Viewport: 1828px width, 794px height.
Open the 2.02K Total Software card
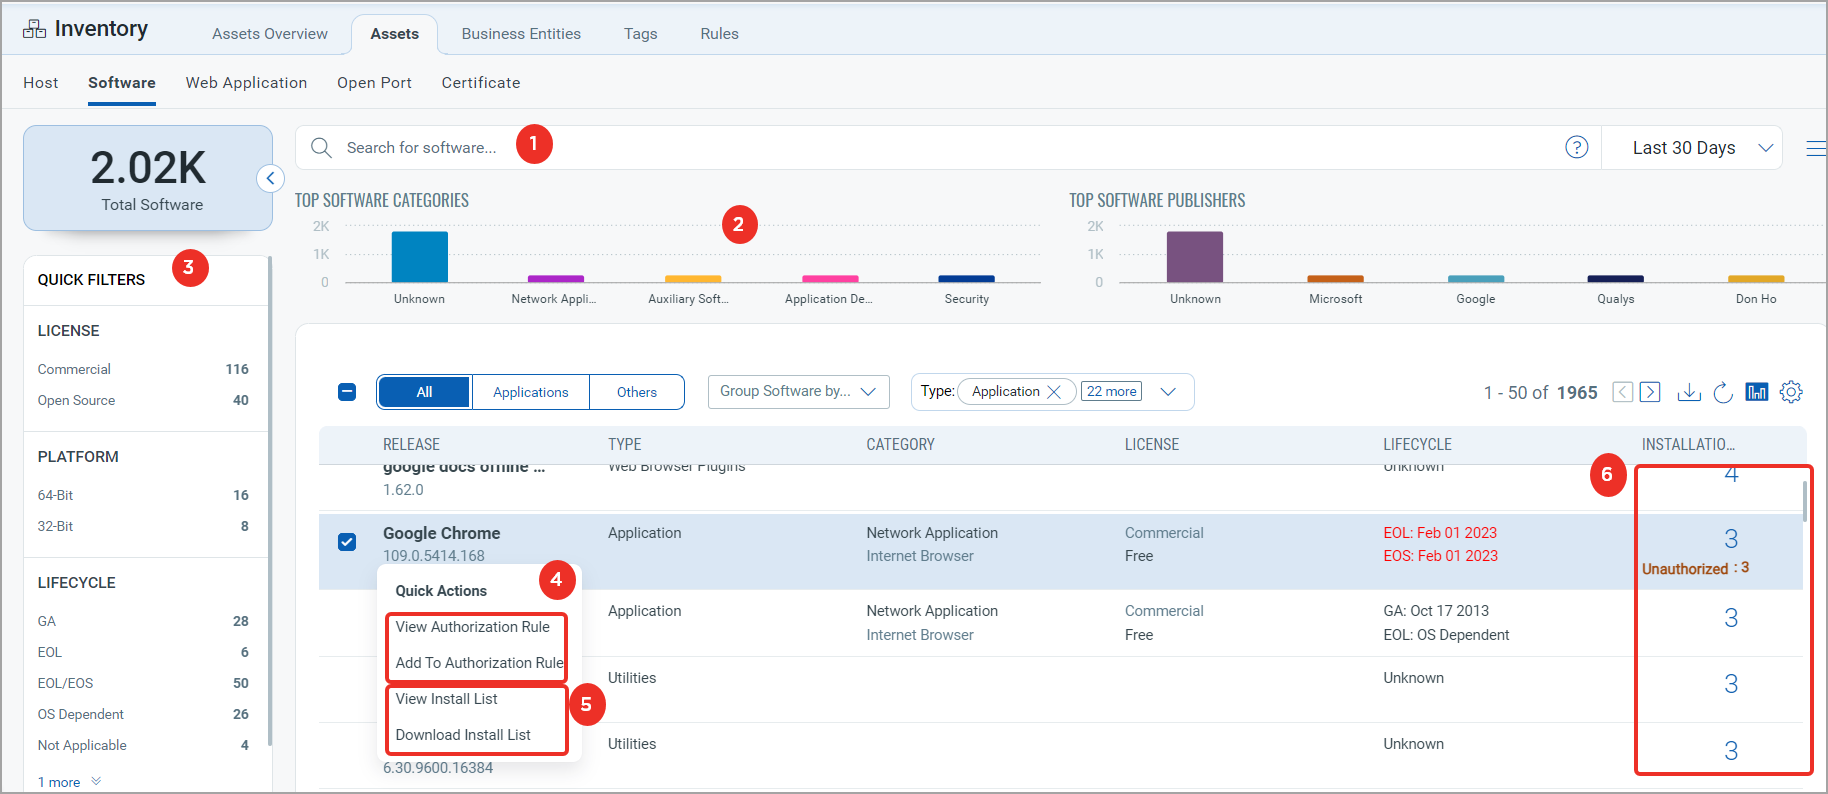click(x=148, y=178)
